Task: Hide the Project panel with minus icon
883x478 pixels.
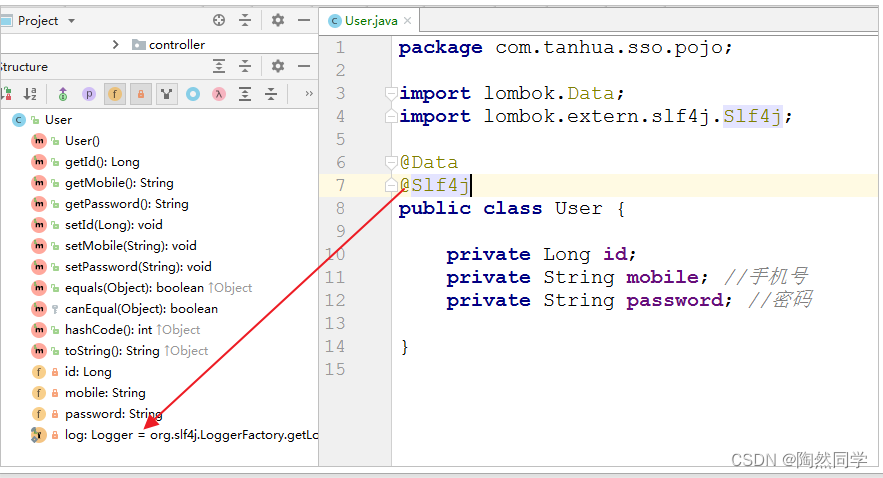Action: 304,20
